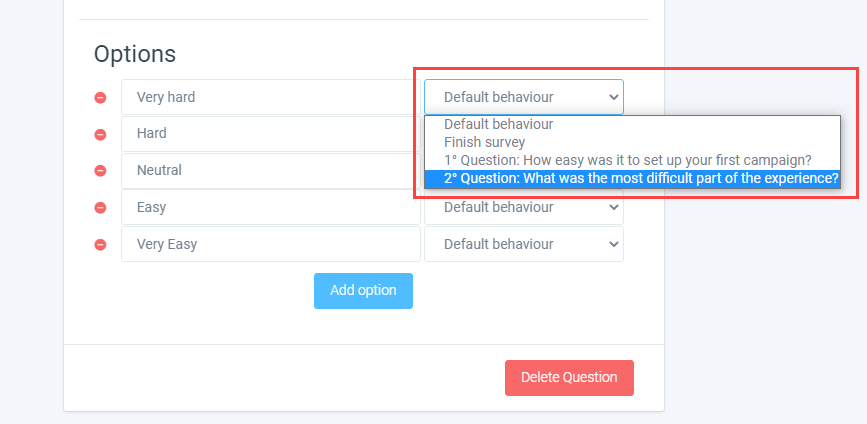Select the highlighted 2° Question entry

(640, 179)
